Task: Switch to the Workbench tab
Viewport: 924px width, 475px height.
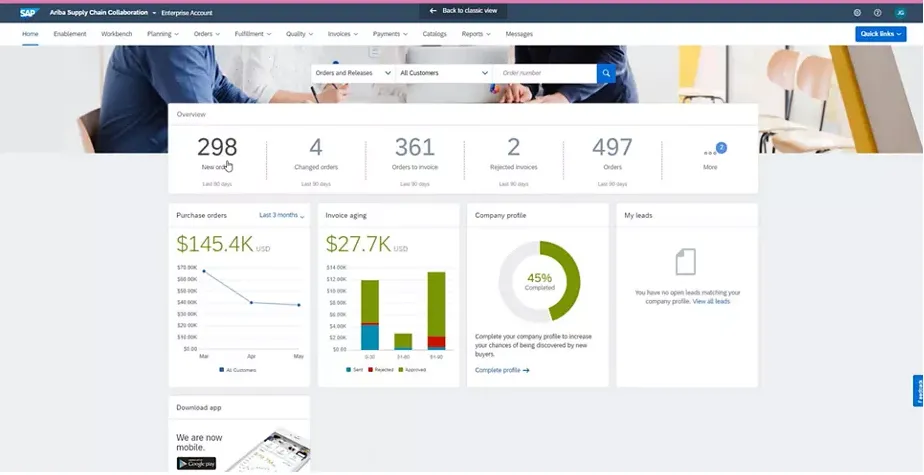Action: pos(116,34)
